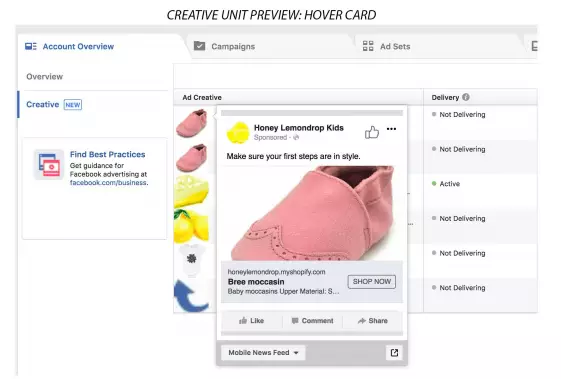The width and height of the screenshot is (561, 379).
Task: Click the thumbs-up page like icon
Action: (372, 132)
